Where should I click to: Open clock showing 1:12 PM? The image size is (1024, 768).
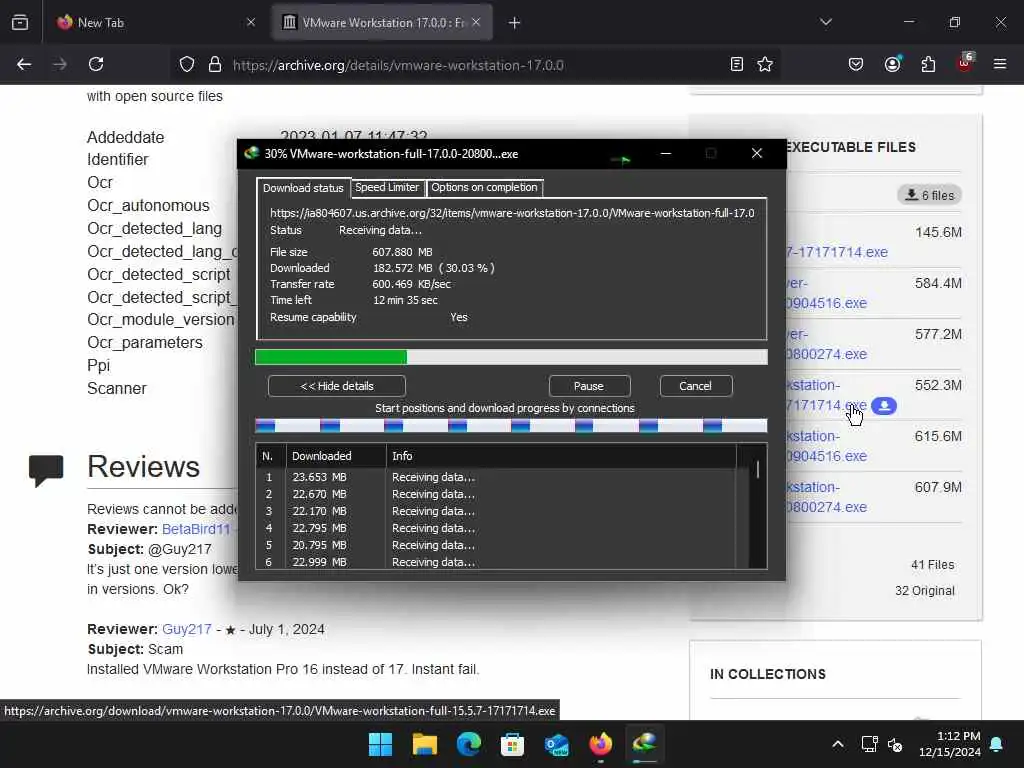click(950, 744)
